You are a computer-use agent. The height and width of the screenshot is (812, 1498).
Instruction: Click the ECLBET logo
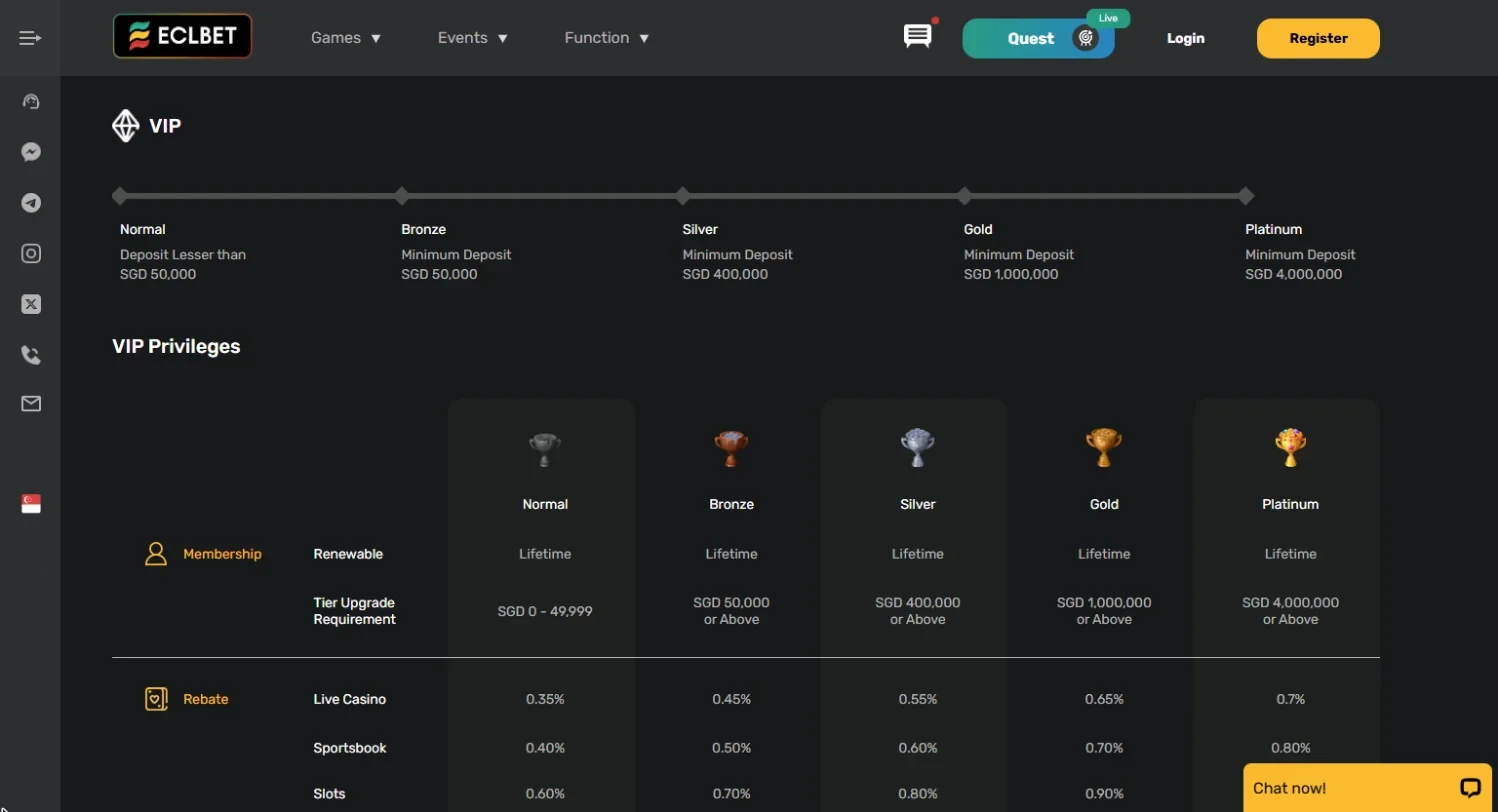tap(182, 36)
